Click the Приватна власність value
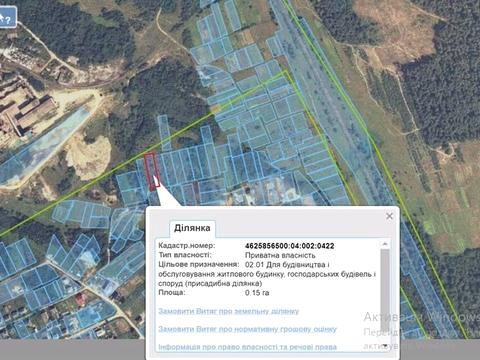The height and width of the screenshot is (360, 480). 280,255
